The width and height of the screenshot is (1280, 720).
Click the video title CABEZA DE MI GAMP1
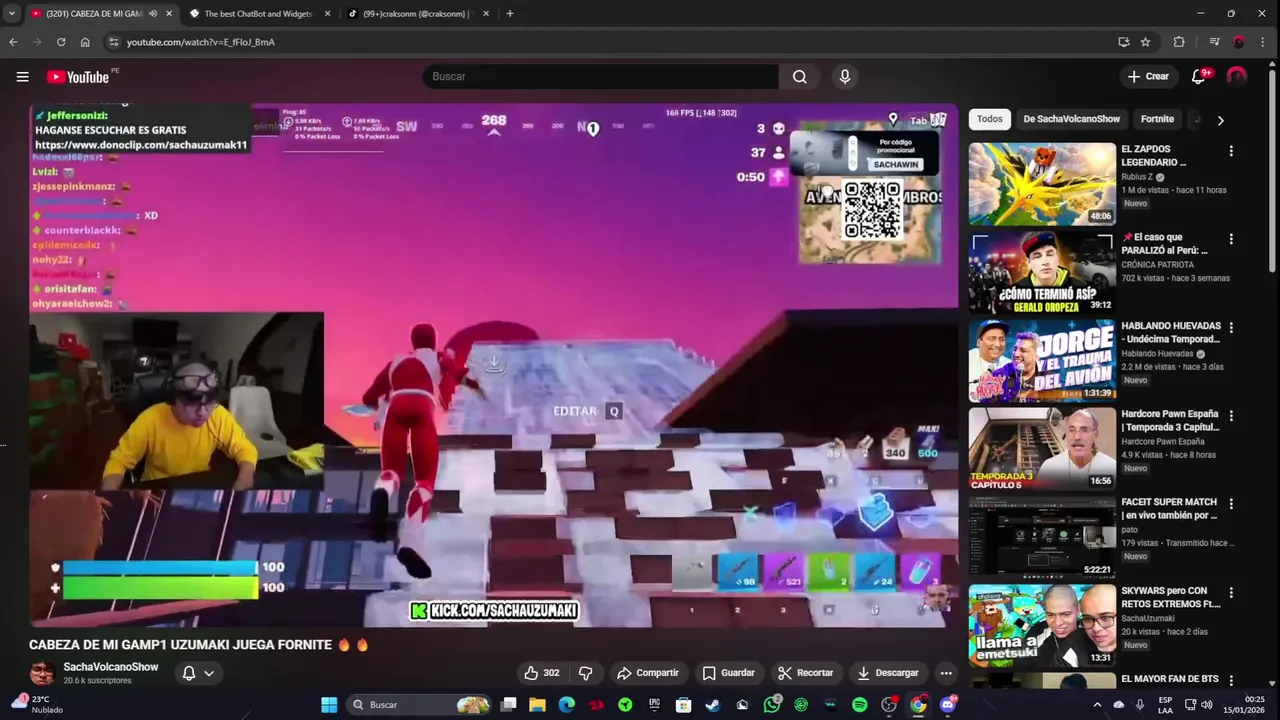click(x=199, y=645)
